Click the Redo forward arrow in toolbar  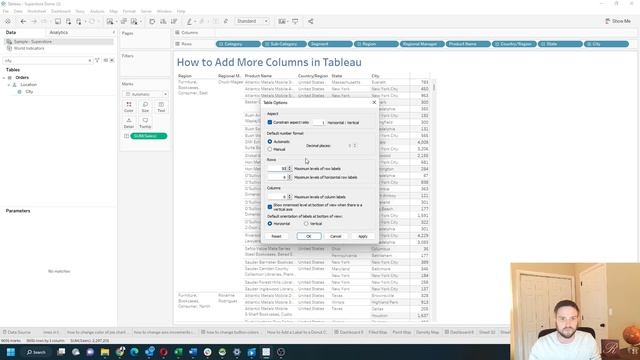tap(34, 21)
